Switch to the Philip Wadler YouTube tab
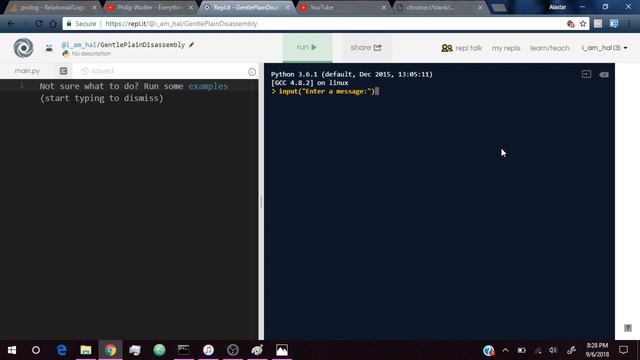This screenshot has width=640, height=360. 149,7
